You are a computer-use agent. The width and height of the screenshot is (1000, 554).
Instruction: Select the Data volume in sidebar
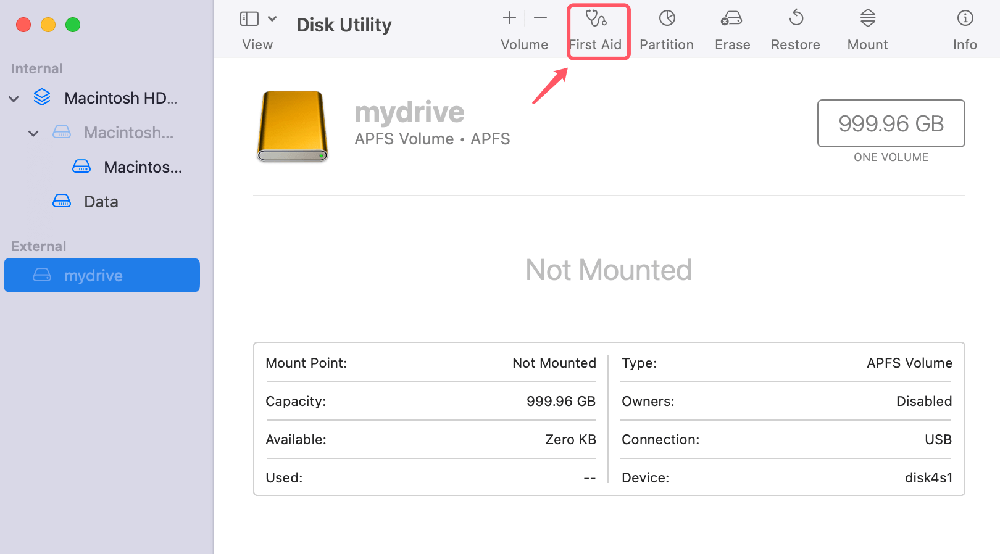pos(100,201)
